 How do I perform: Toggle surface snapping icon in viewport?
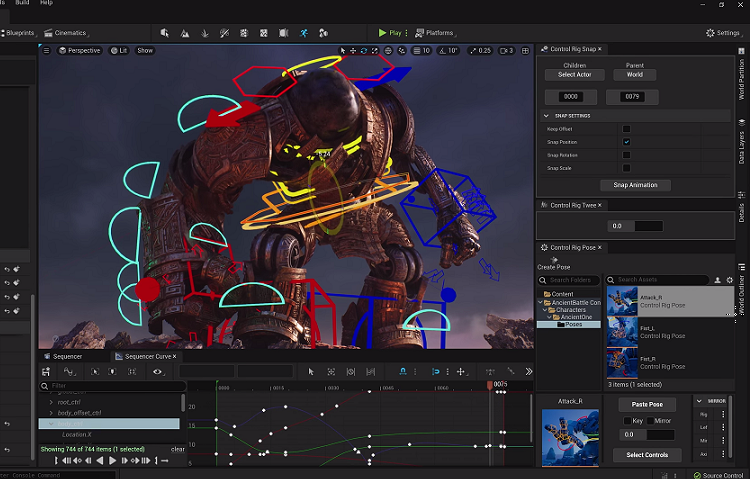click(402, 51)
